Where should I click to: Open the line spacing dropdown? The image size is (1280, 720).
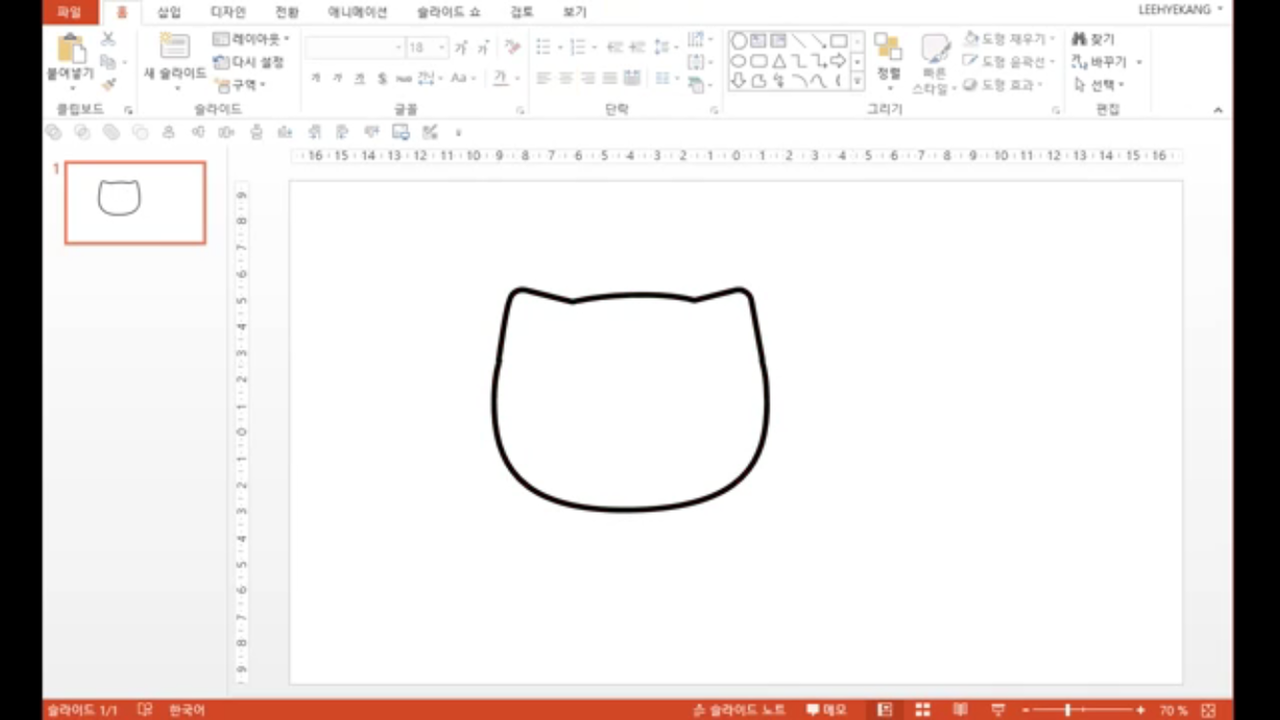point(664,47)
